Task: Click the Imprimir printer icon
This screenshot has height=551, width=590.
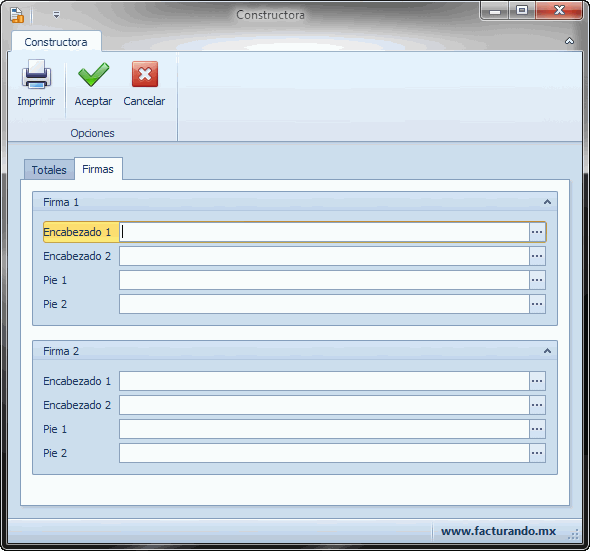Action: click(36, 75)
